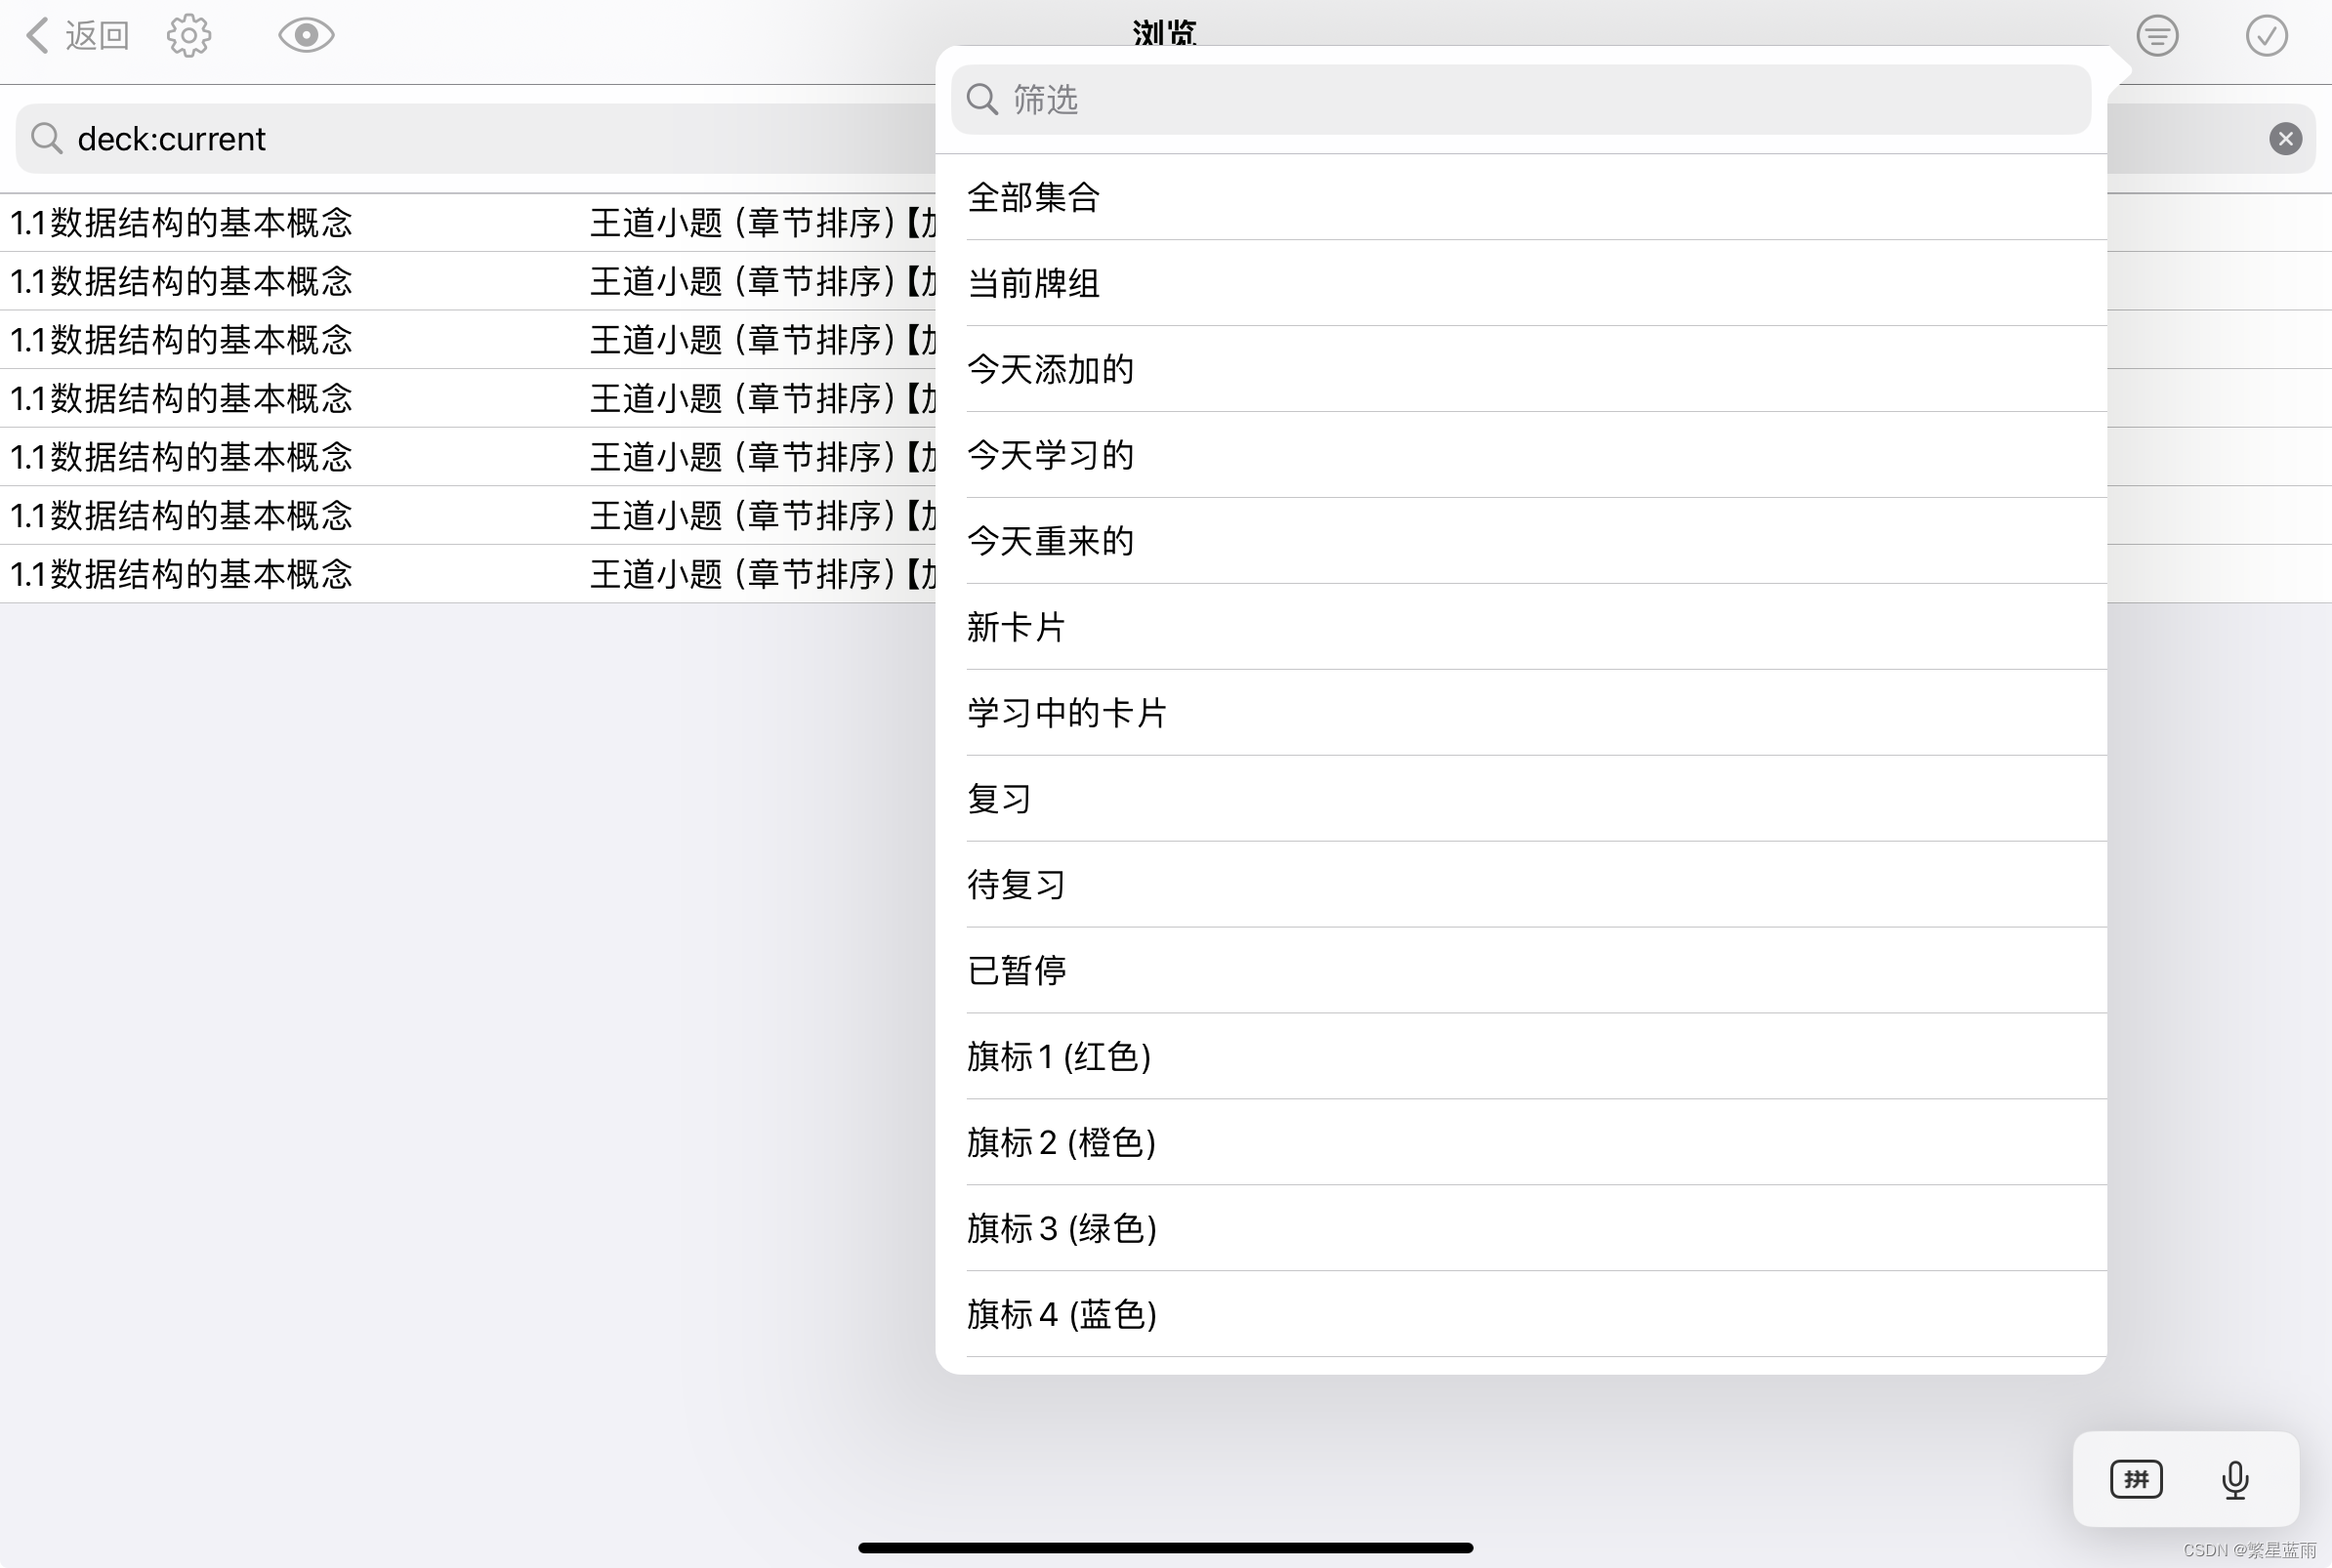The image size is (2332, 1568).
Task: Tap the checkmark select icon
Action: click(2266, 36)
